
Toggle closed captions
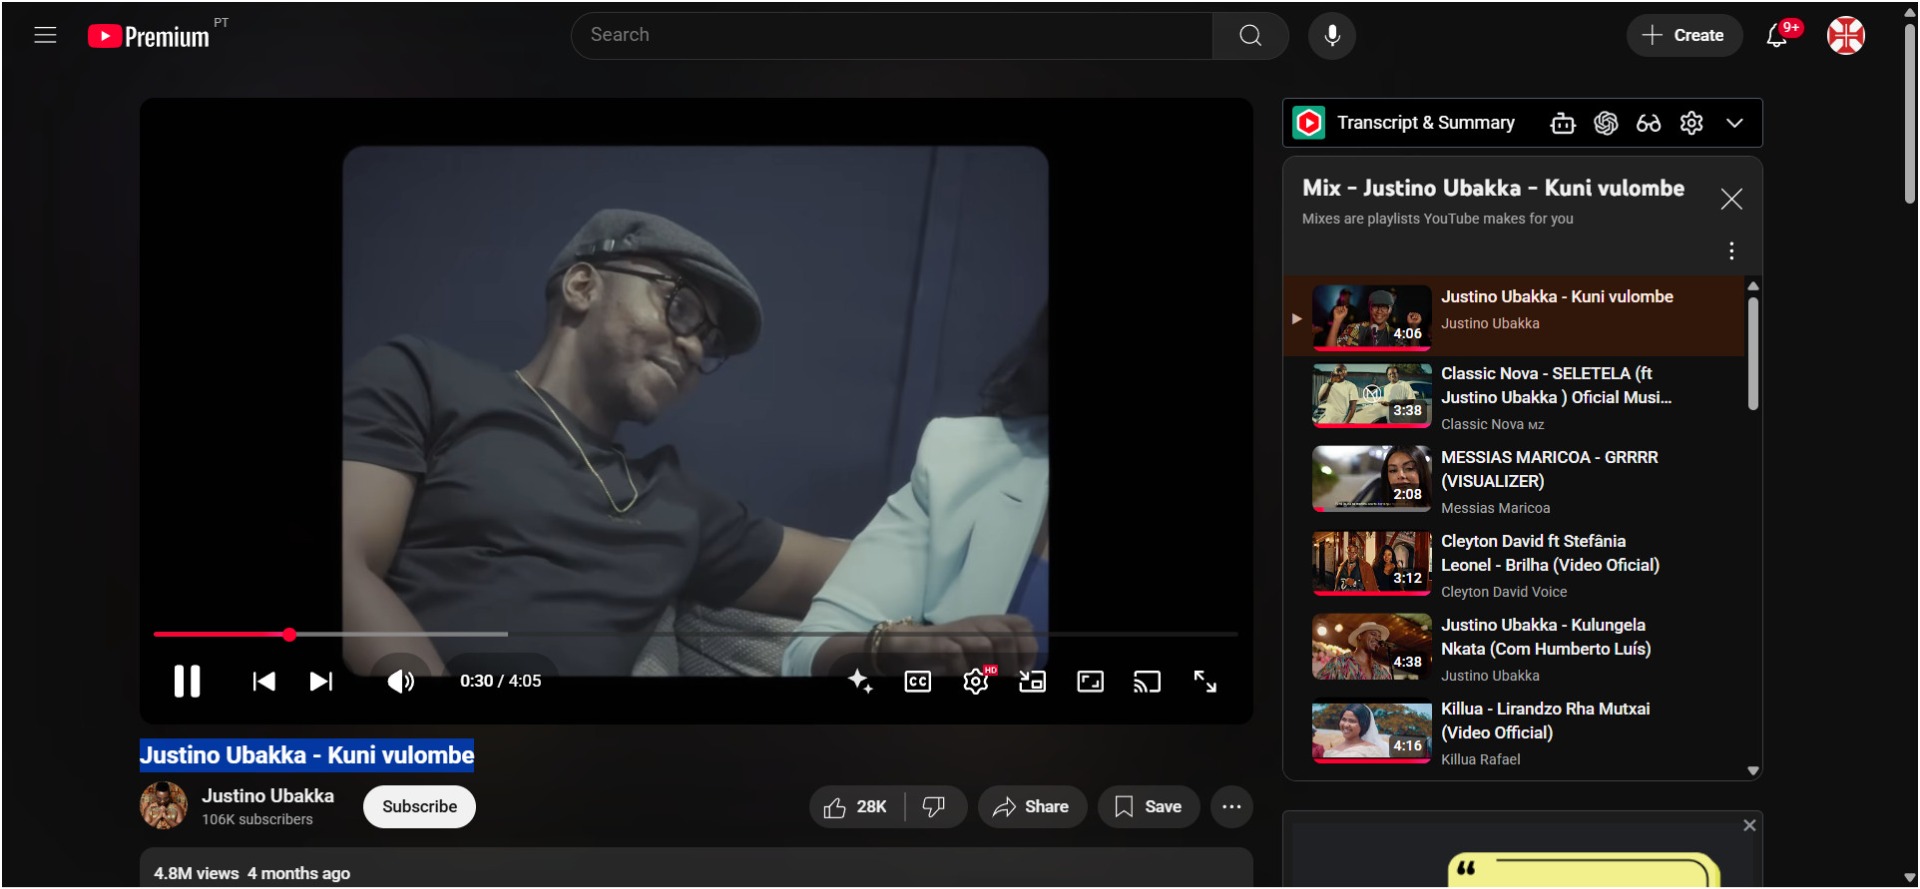click(918, 682)
